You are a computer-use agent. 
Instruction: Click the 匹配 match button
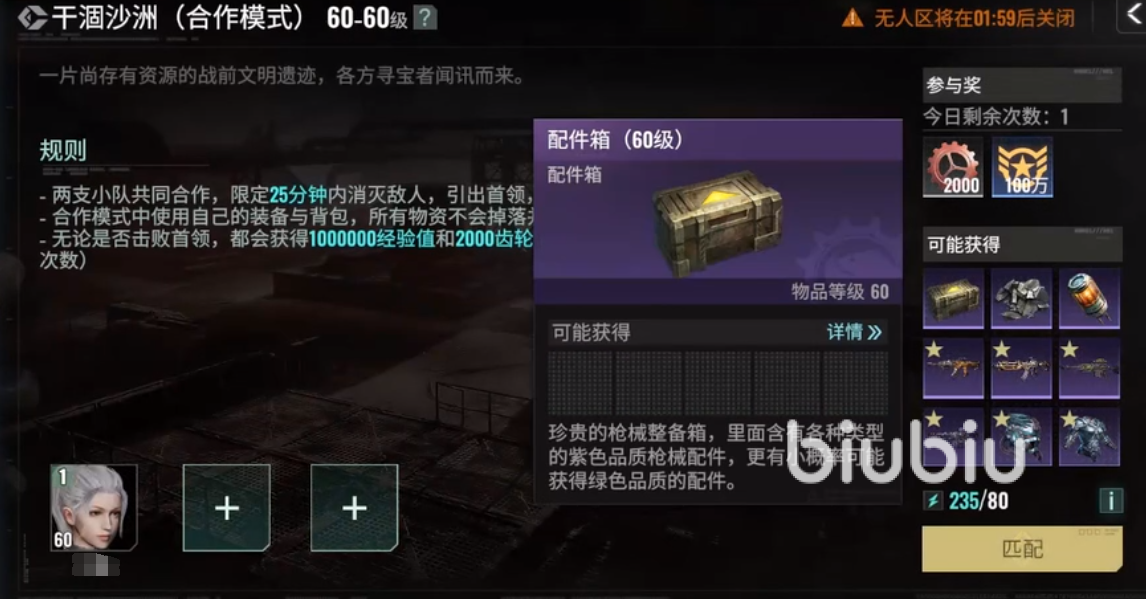(1022, 549)
